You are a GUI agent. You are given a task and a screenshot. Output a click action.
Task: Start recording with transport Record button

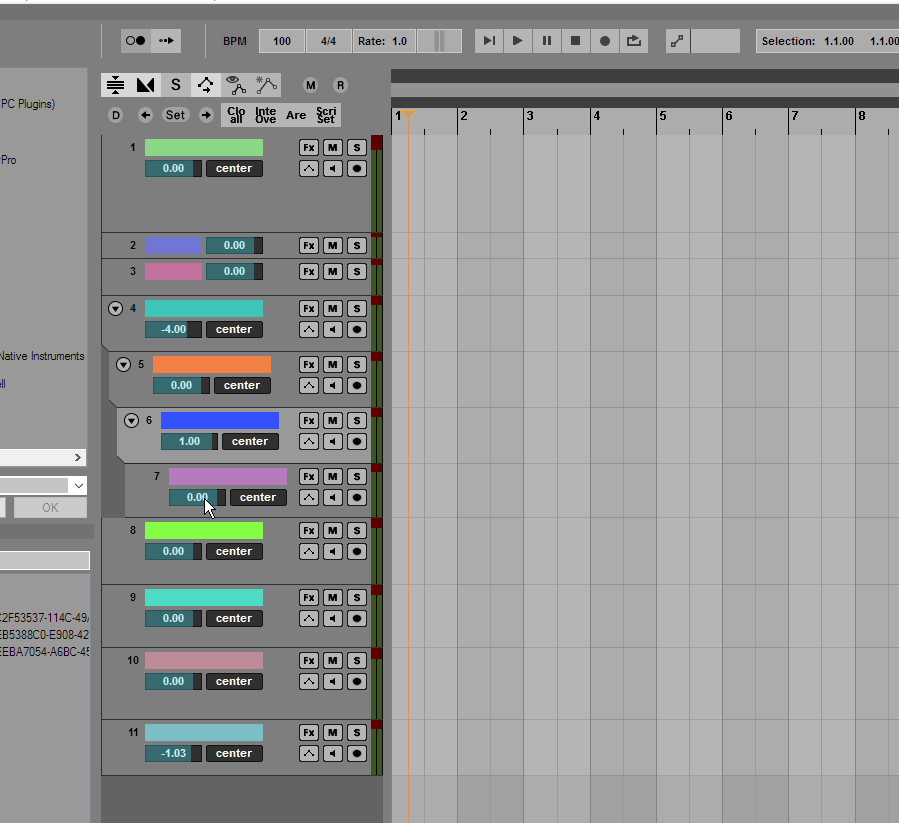604,41
